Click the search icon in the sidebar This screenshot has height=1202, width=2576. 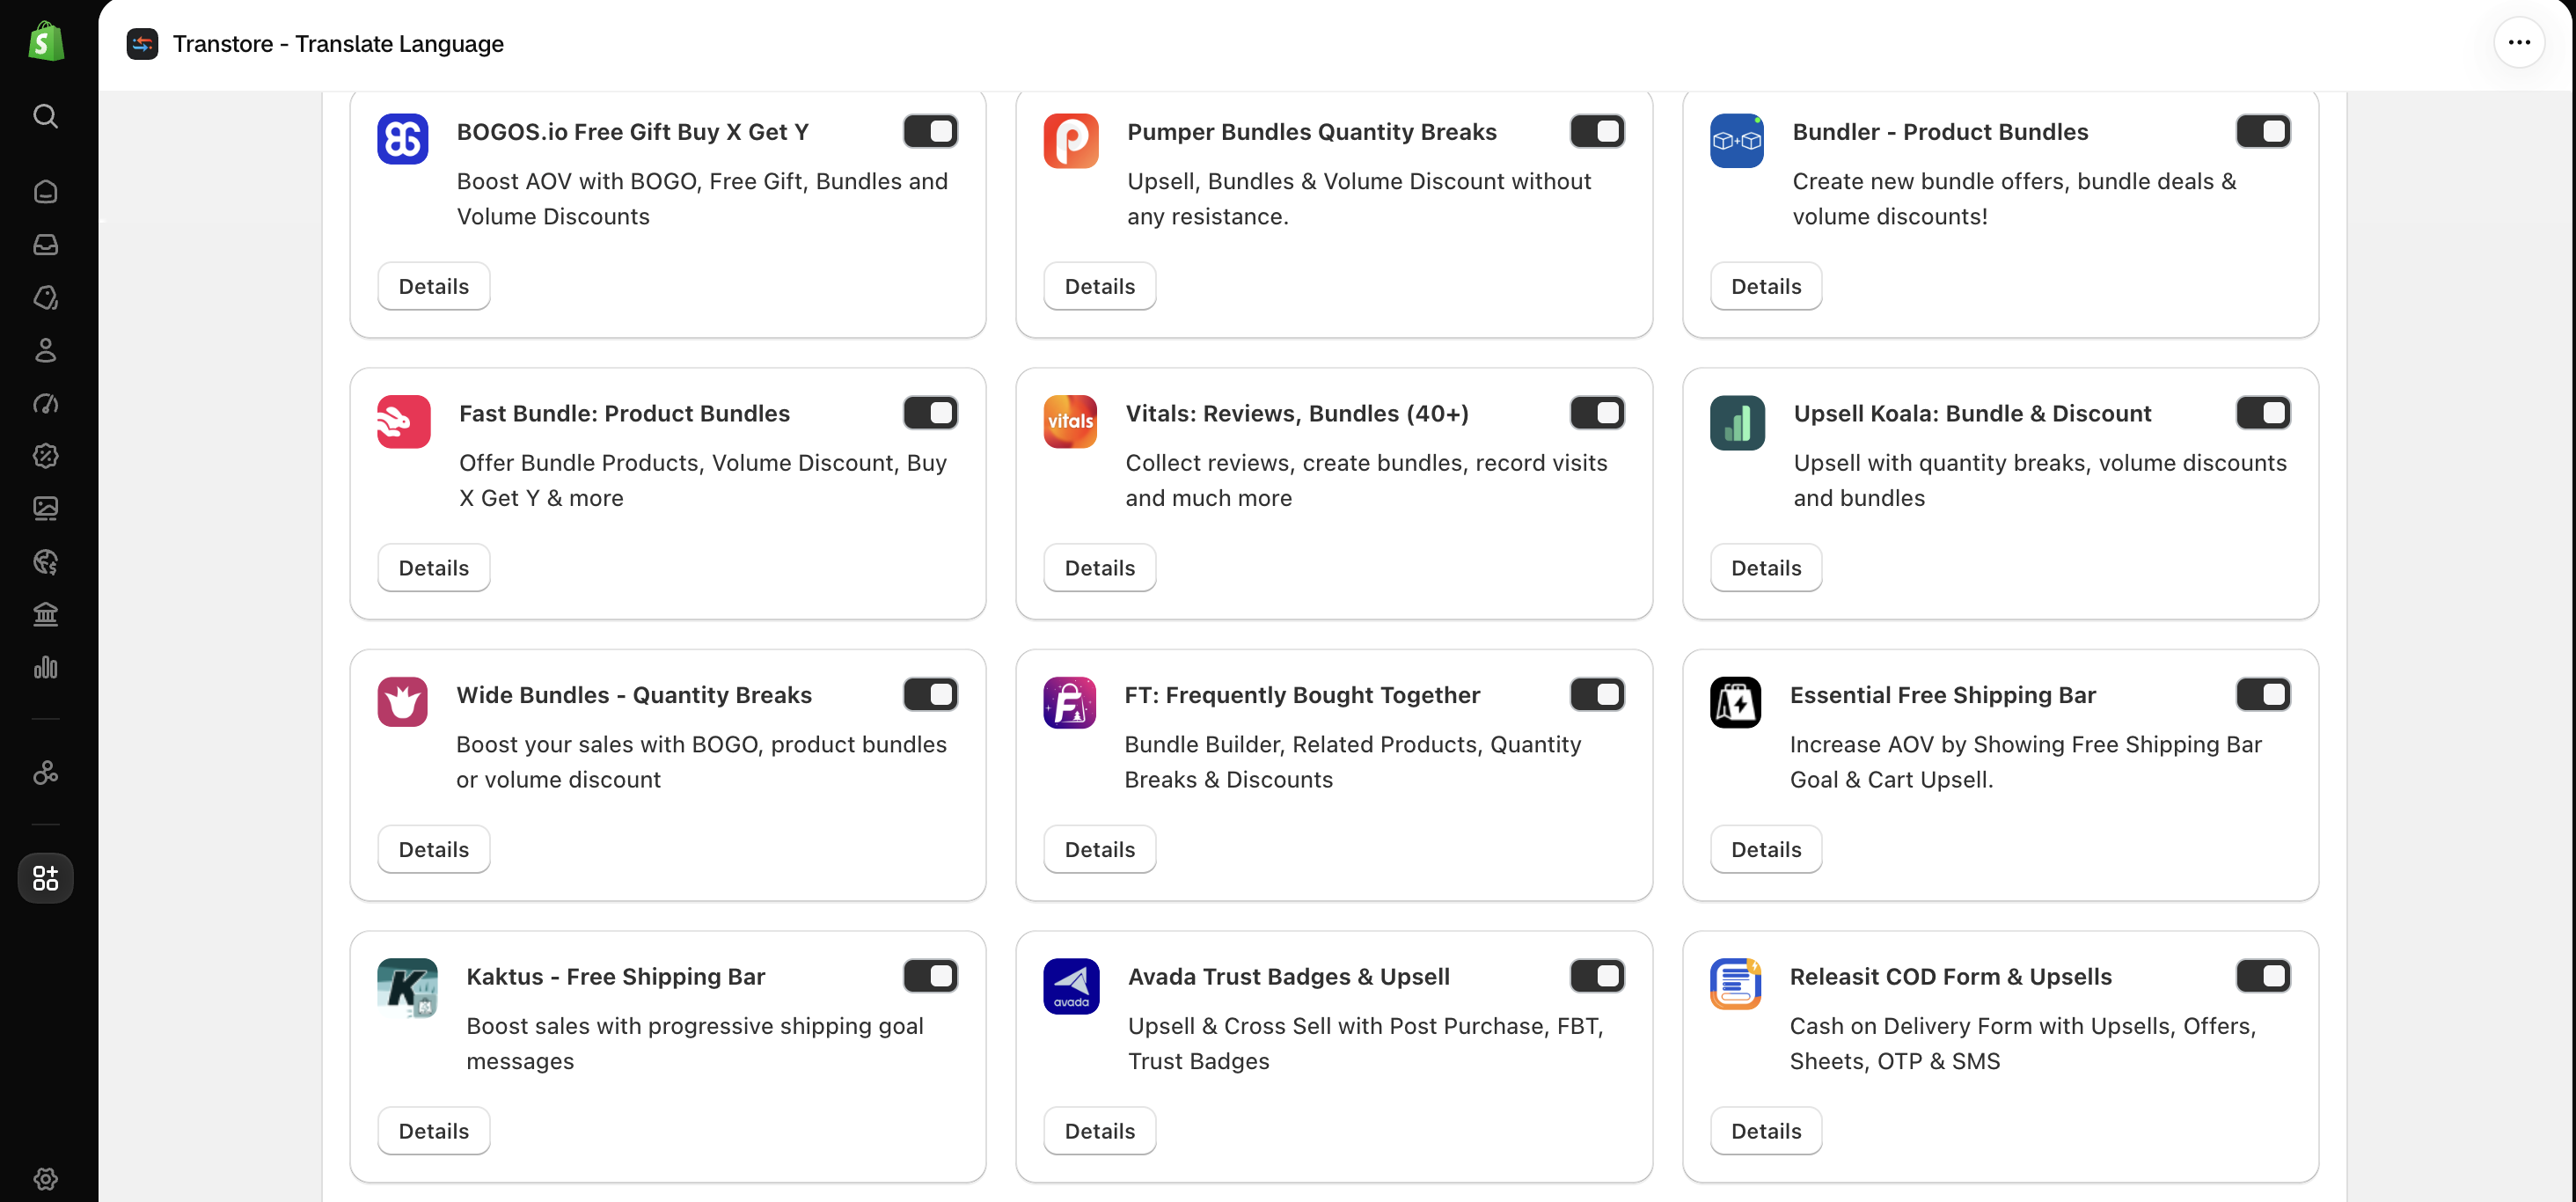point(46,116)
